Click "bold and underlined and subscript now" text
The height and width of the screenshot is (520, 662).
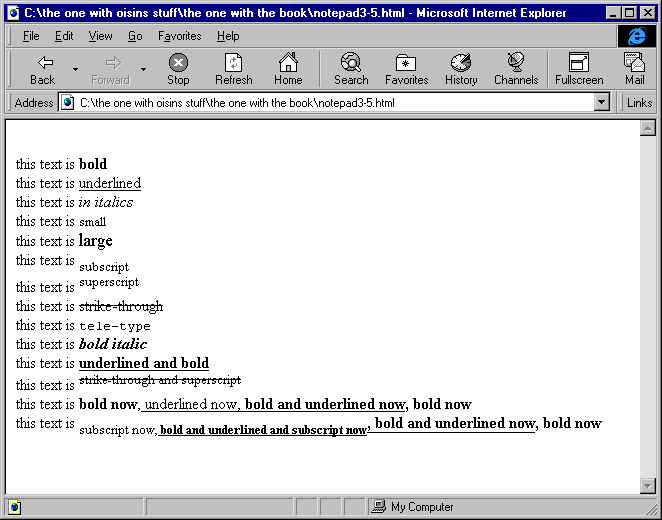[x=263, y=430]
